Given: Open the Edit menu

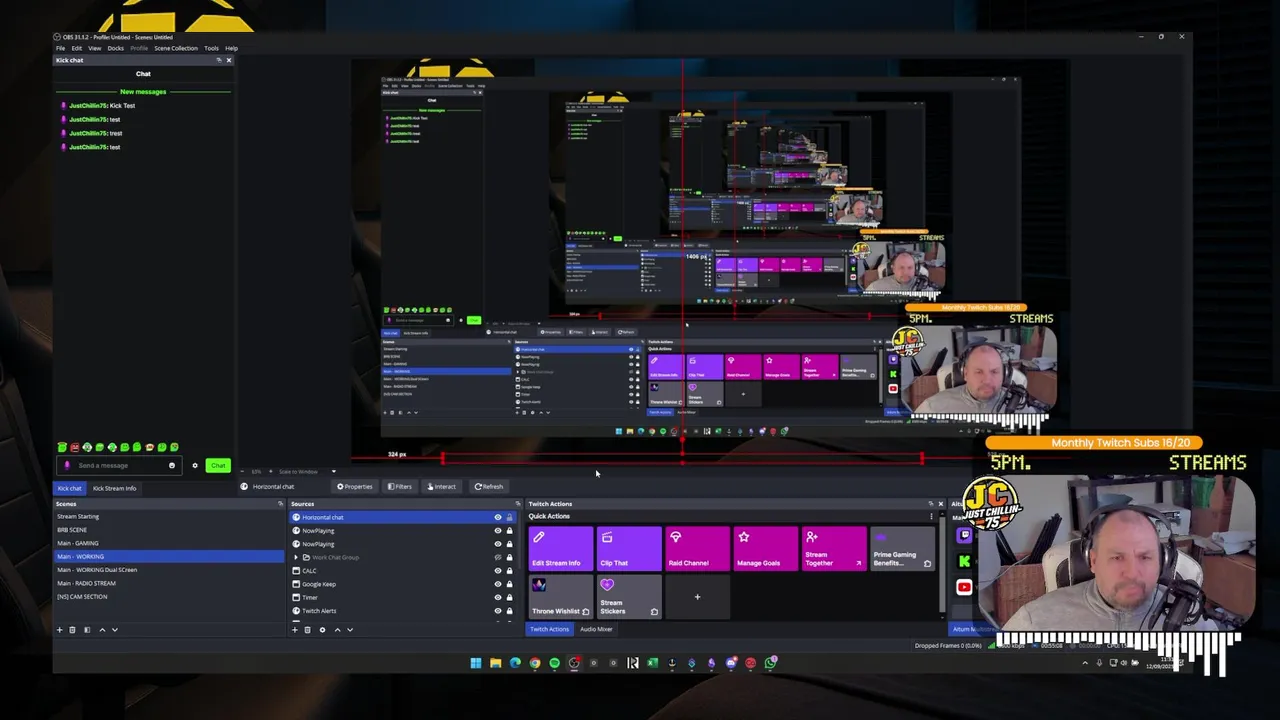Looking at the screenshot, I should pyautogui.click(x=77, y=48).
